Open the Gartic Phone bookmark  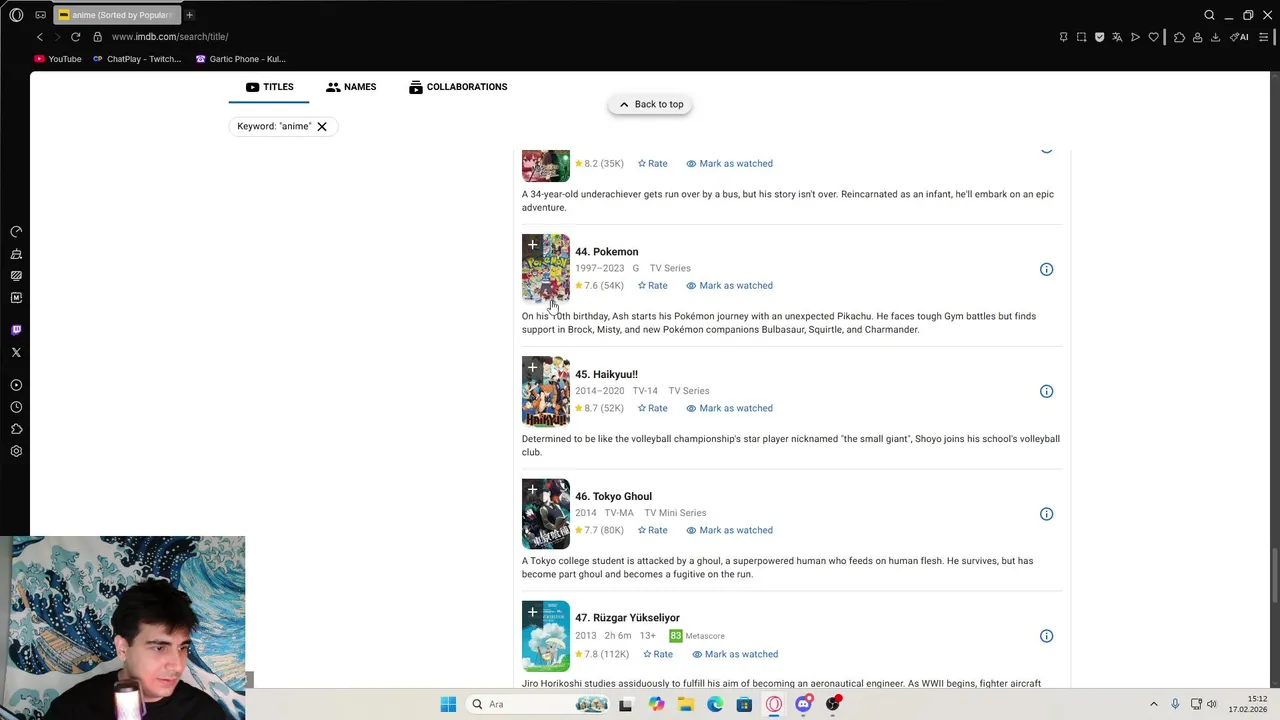tap(241, 59)
